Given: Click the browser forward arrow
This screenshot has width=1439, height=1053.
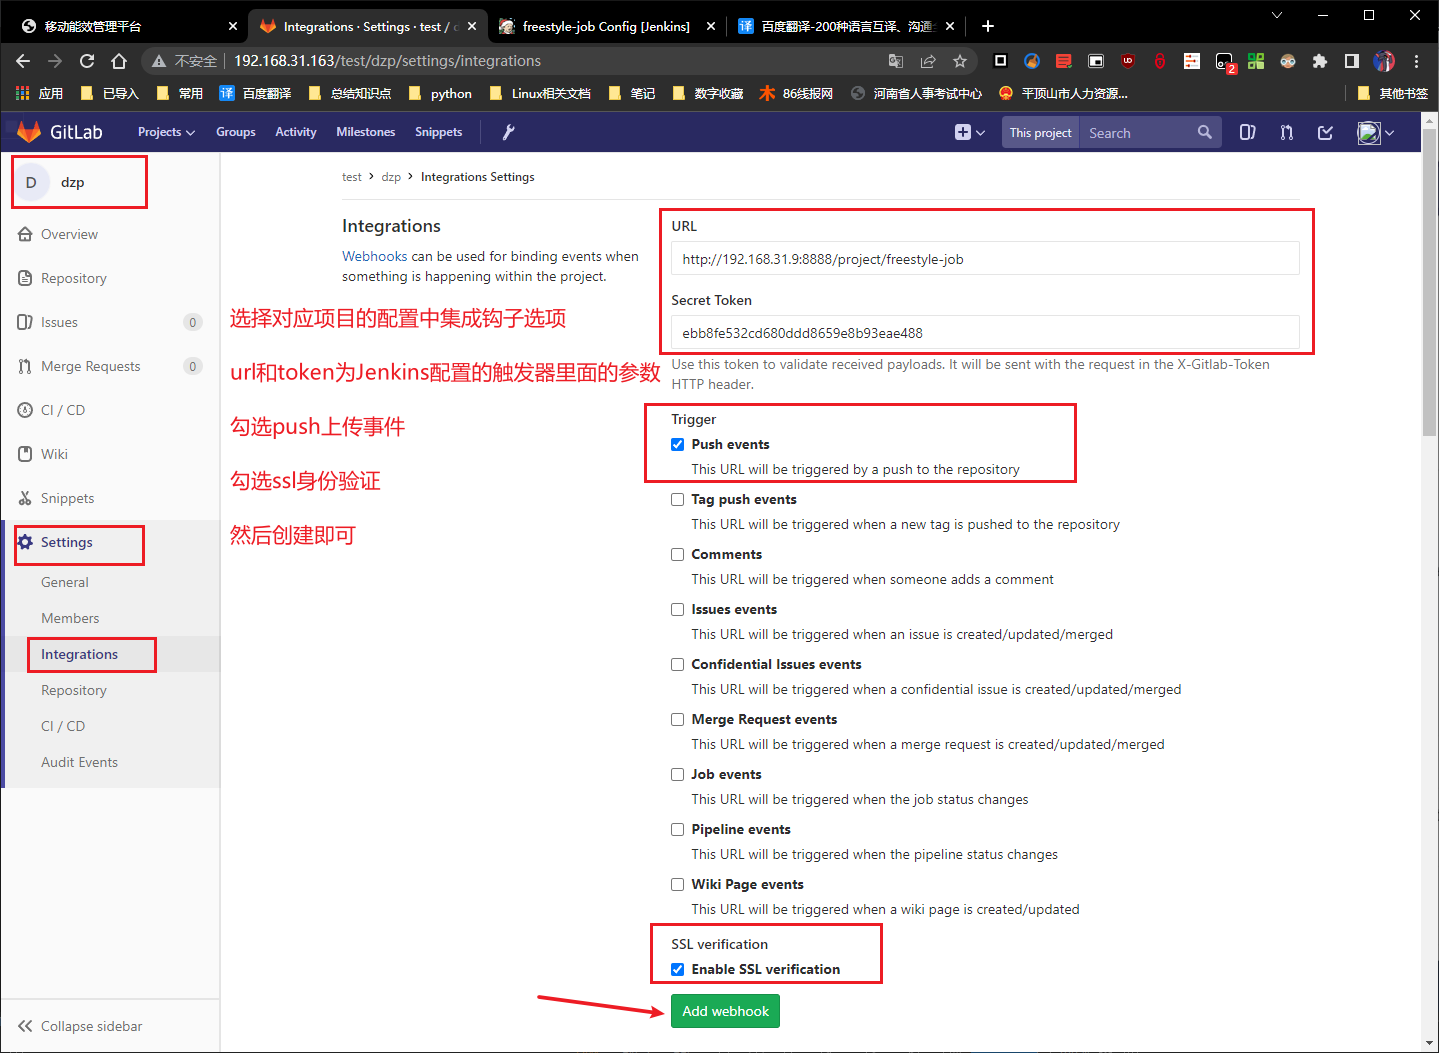Looking at the screenshot, I should (x=55, y=61).
